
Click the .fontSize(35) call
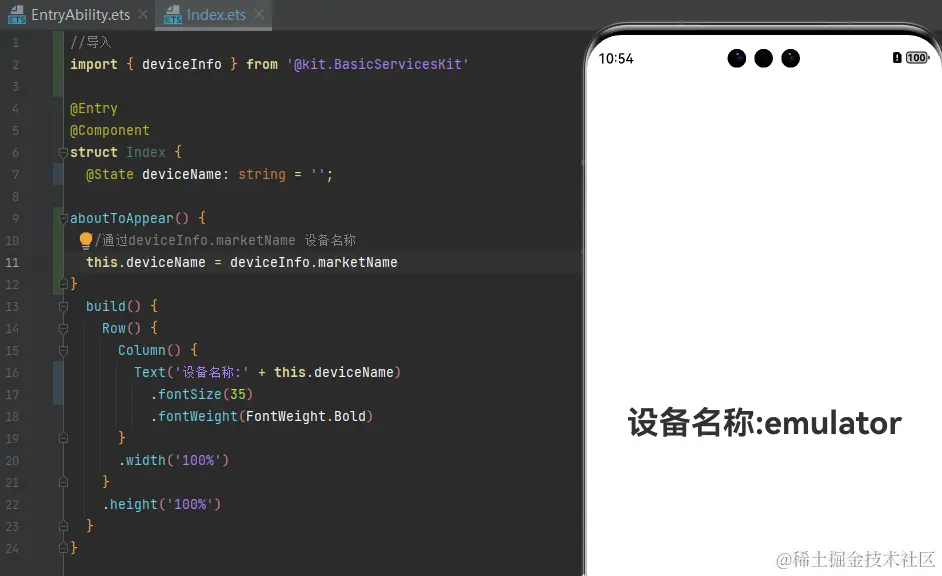pyautogui.click(x=202, y=395)
